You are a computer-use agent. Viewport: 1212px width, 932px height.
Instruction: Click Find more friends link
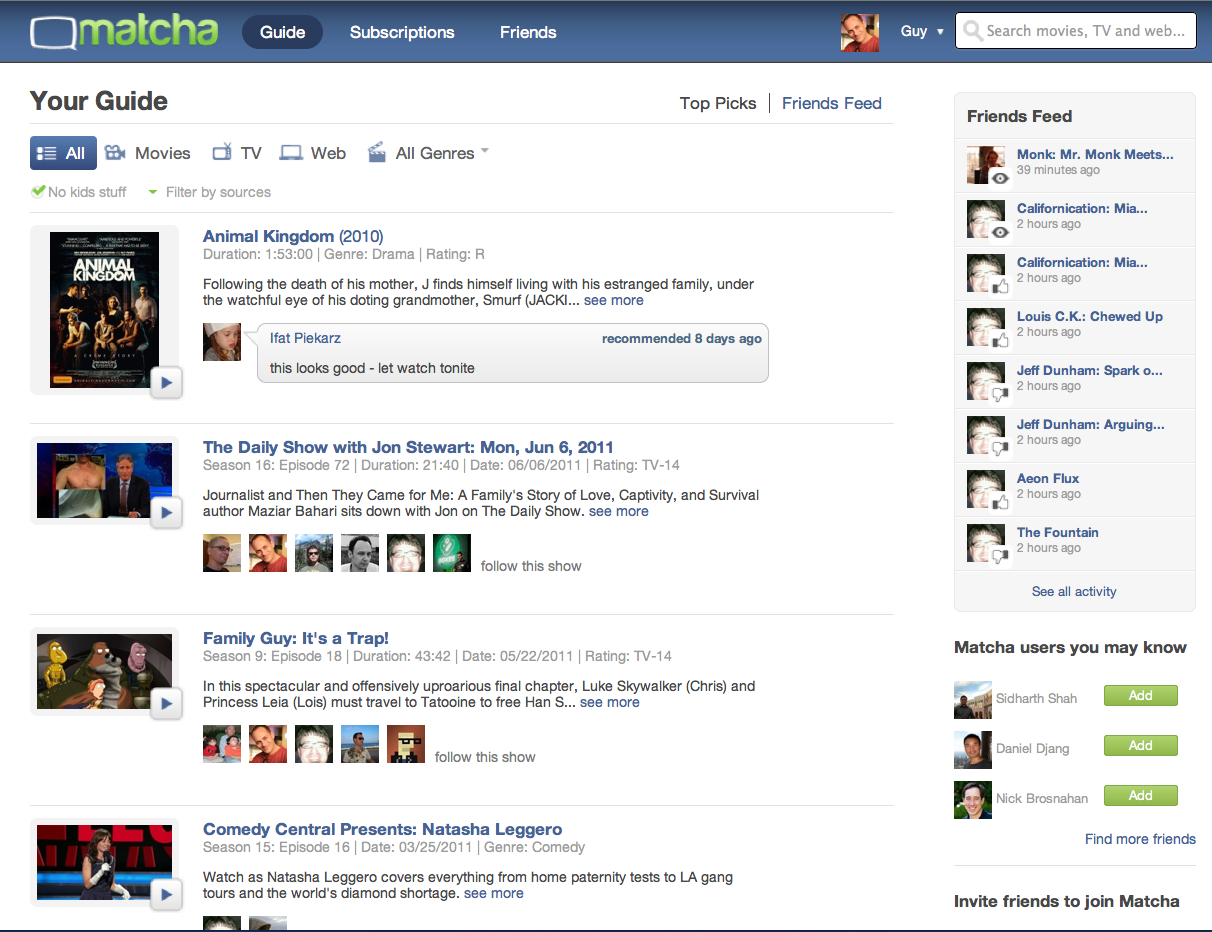point(1140,839)
